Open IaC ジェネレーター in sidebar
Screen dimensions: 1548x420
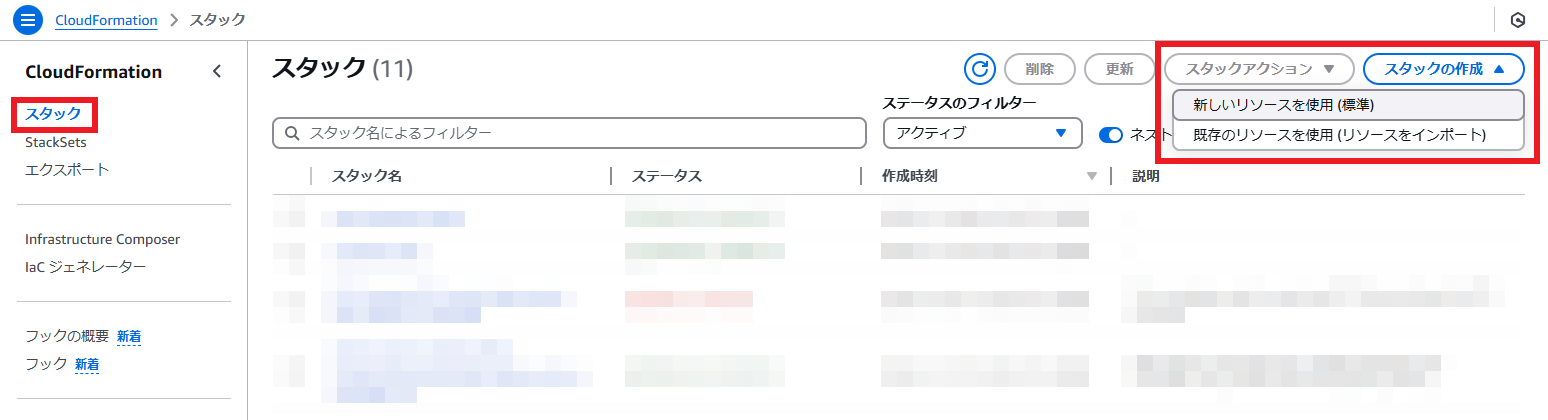(x=86, y=266)
